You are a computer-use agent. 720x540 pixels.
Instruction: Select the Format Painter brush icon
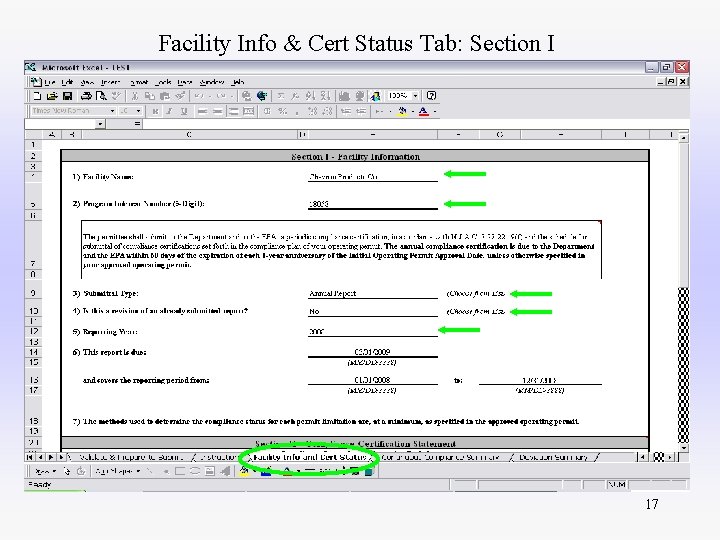pyautogui.click(x=180, y=96)
